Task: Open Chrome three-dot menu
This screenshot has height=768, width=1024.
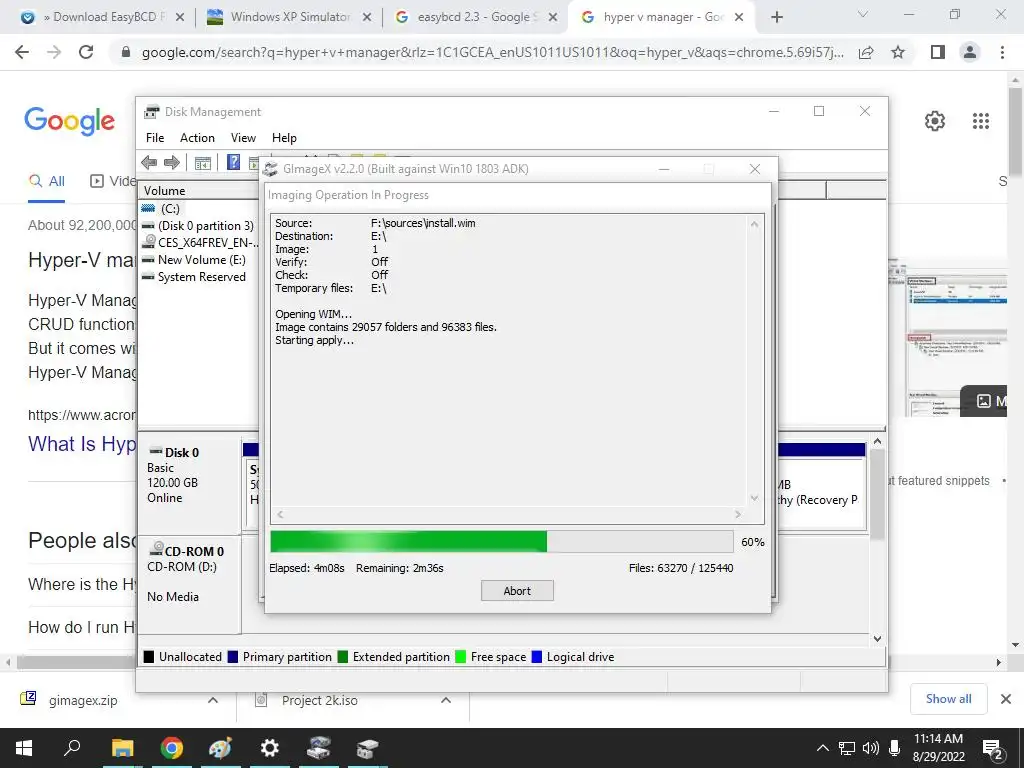Action: 1002,52
